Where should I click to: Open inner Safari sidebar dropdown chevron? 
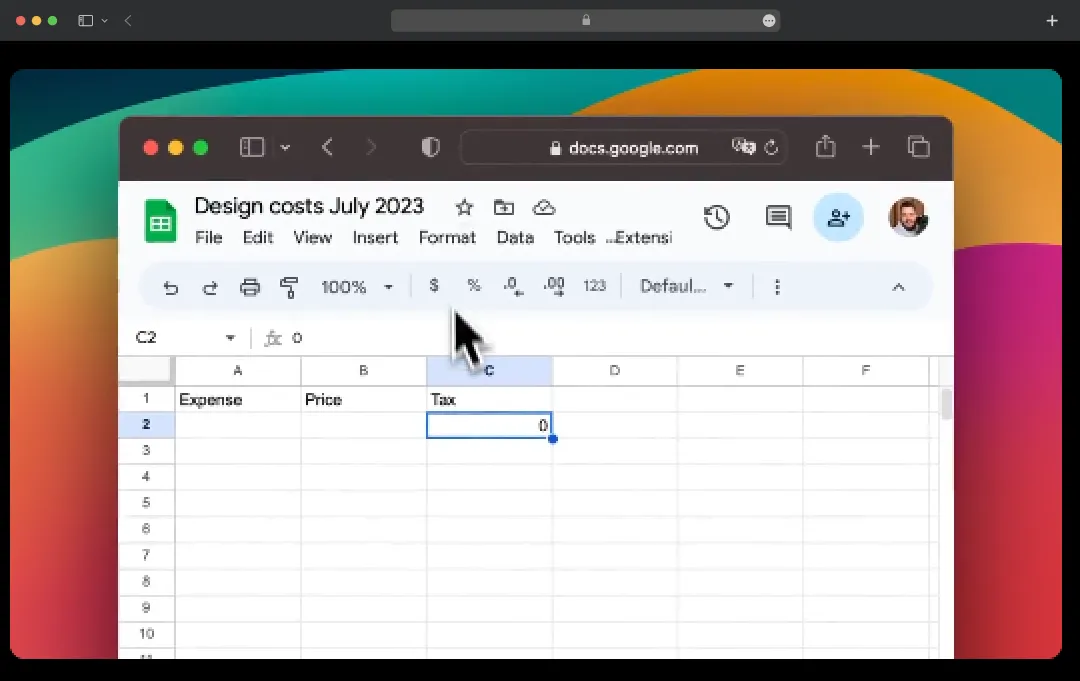coord(285,147)
